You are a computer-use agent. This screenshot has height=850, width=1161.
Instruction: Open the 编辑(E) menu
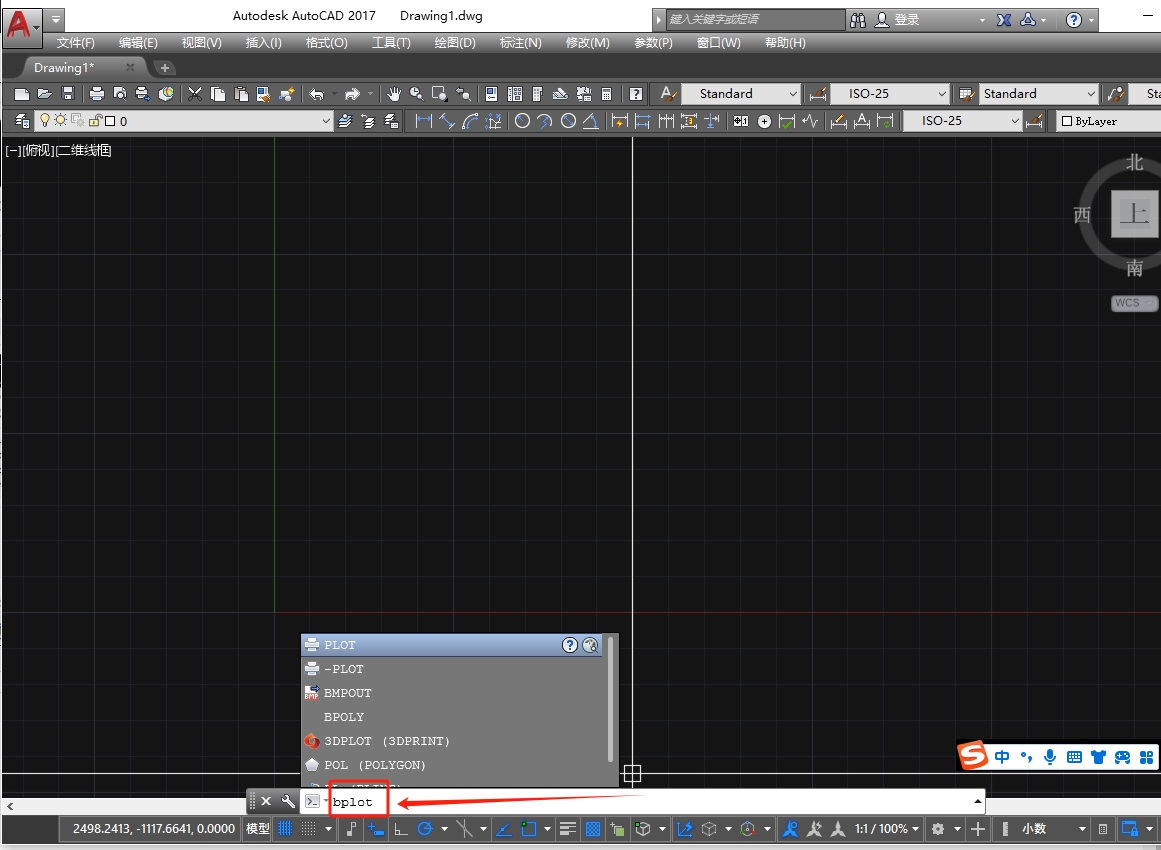tap(138, 43)
